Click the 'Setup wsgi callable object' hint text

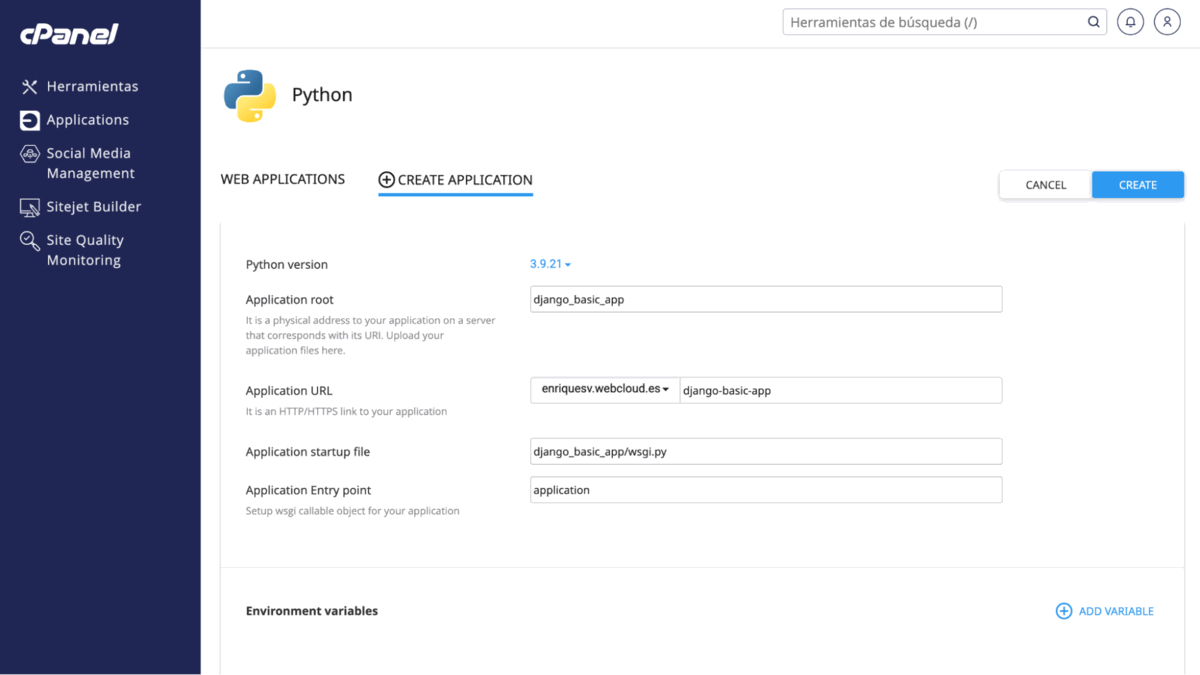click(x=353, y=511)
